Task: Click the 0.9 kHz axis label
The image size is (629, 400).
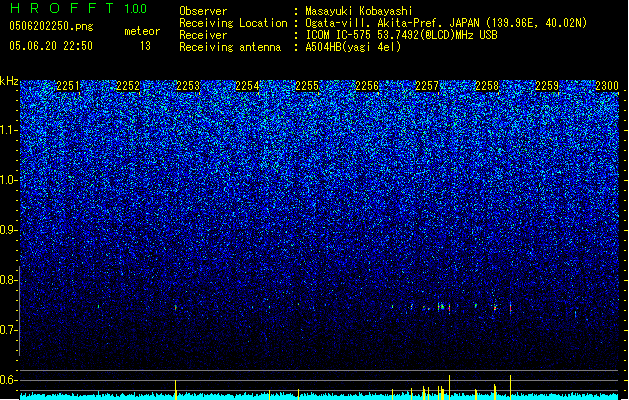Action: click(8, 230)
